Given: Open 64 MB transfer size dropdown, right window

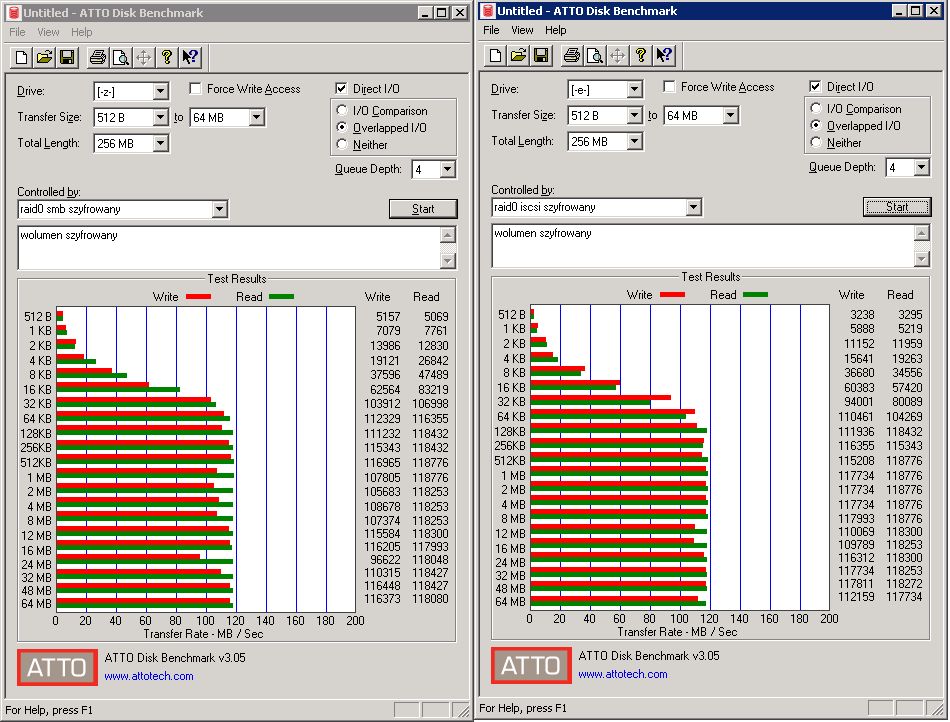Looking at the screenshot, I should [x=731, y=115].
